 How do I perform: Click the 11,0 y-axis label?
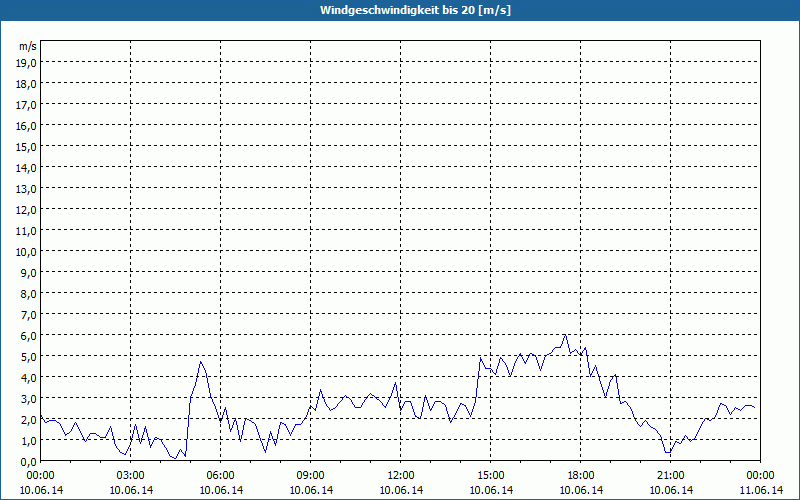tap(28, 231)
